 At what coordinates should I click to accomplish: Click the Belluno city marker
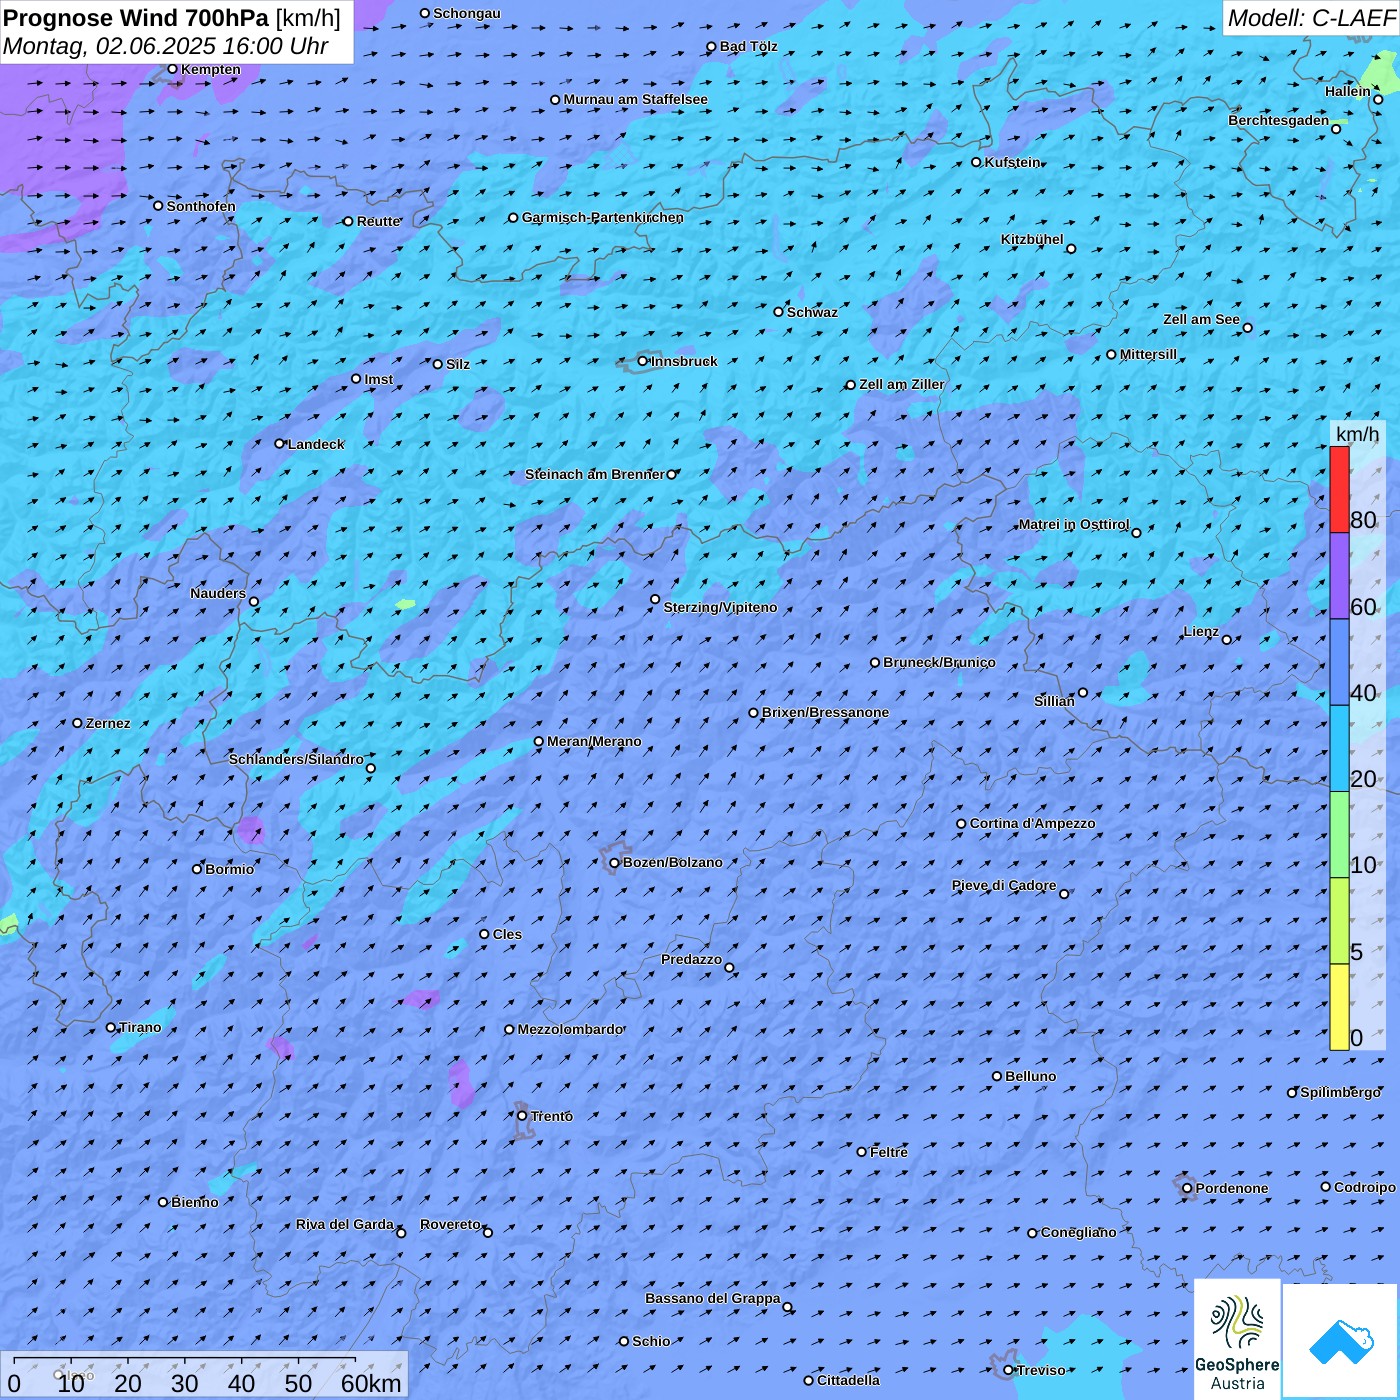coord(997,1076)
